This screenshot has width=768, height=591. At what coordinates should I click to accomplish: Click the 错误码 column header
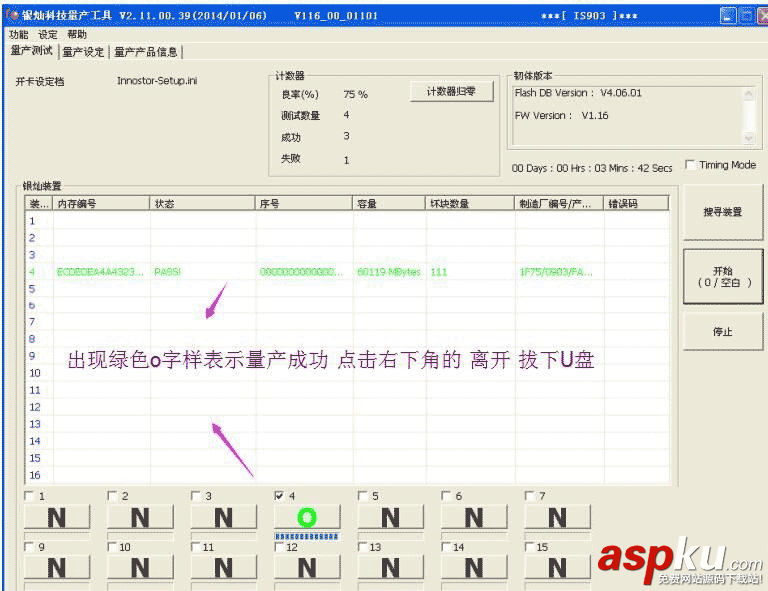pyautogui.click(x=636, y=204)
